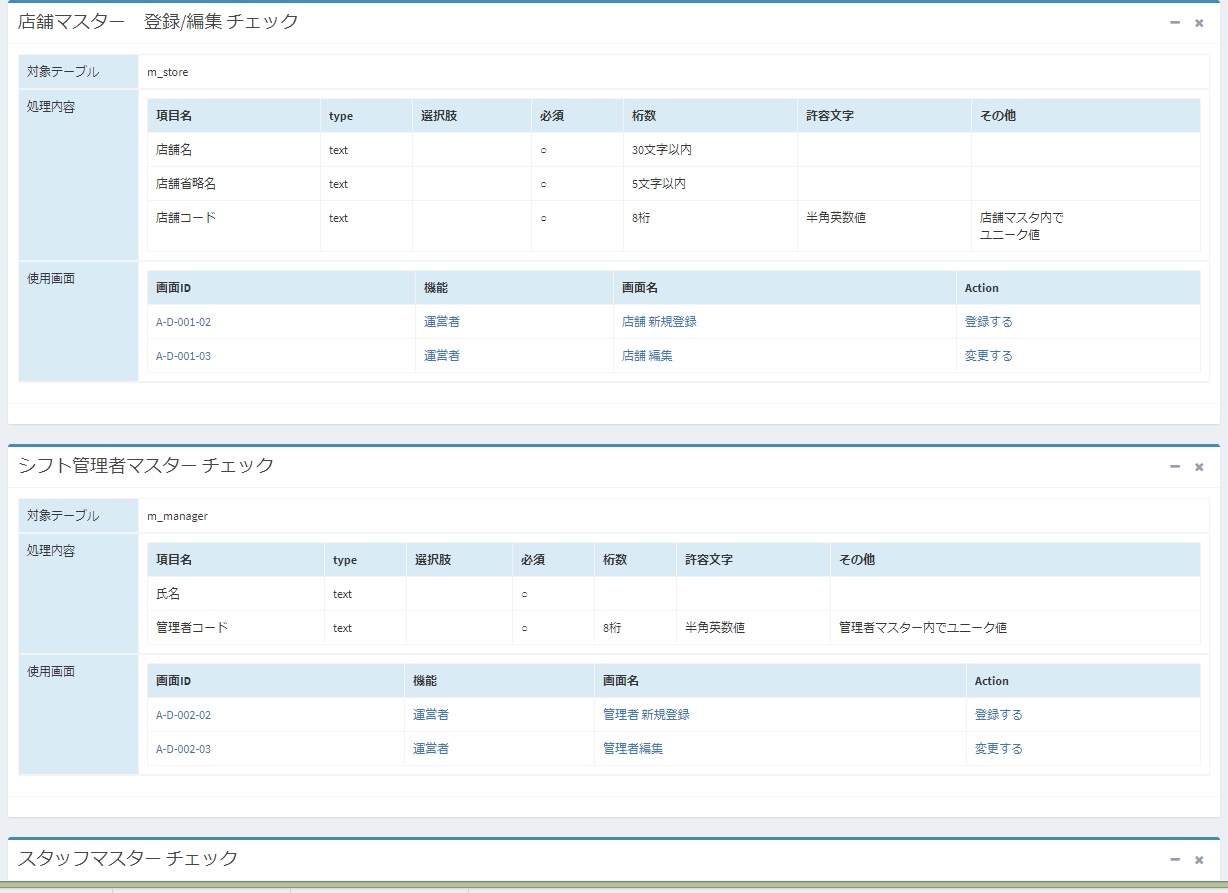Click the close icon on the シフト管理者マスター panel
Screen dimensions: 1228x893
click(x=1197, y=465)
